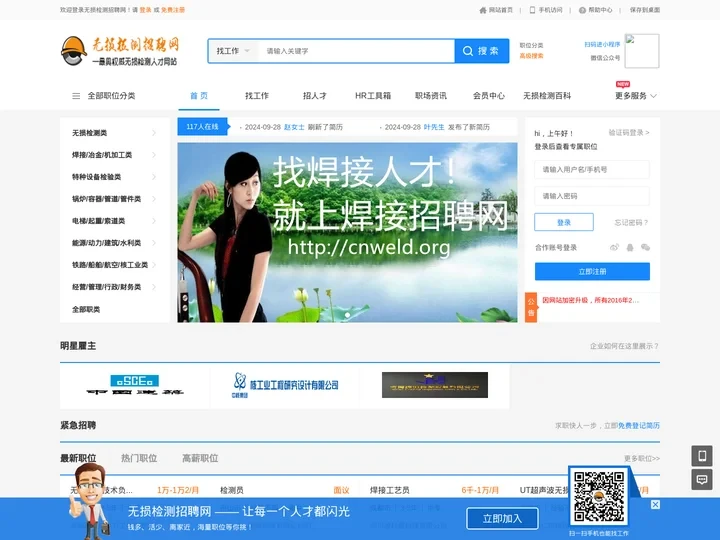Switch to the 热门职位 tab
Screen dimensions: 720x540
pos(139,458)
